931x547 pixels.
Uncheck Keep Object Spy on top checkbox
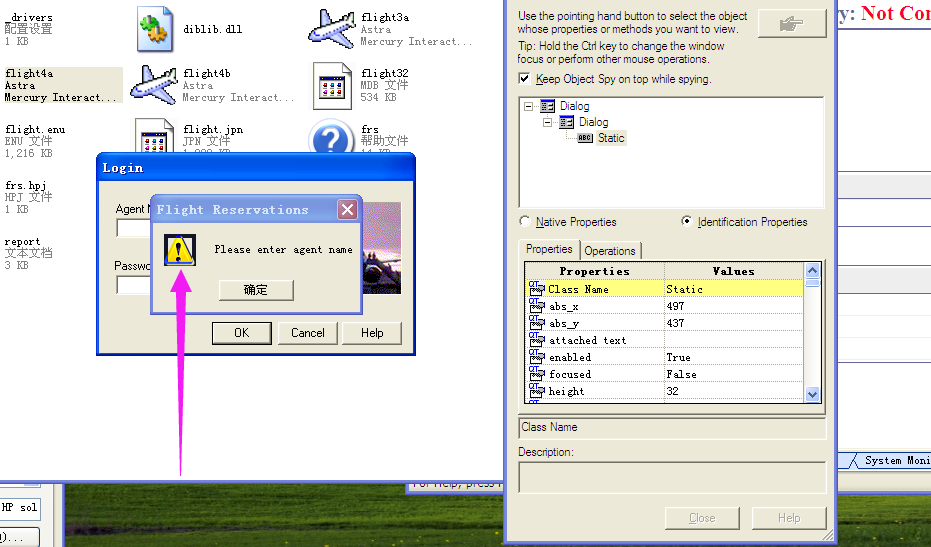coord(524,78)
